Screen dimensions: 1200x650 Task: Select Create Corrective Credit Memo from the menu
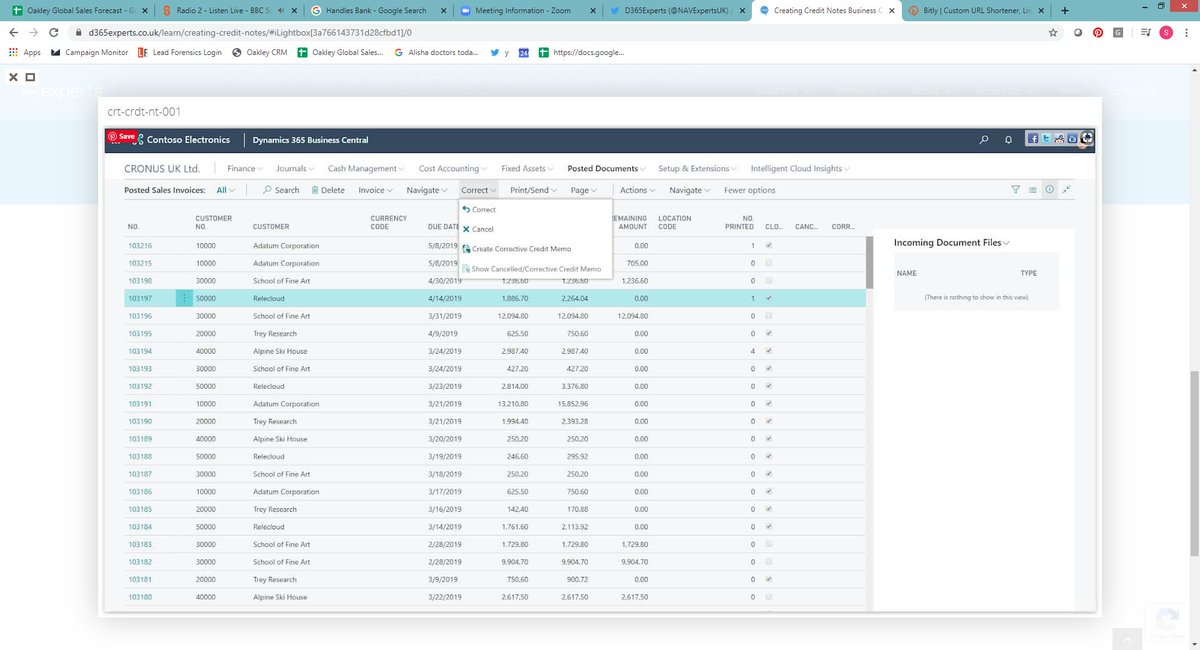point(520,249)
